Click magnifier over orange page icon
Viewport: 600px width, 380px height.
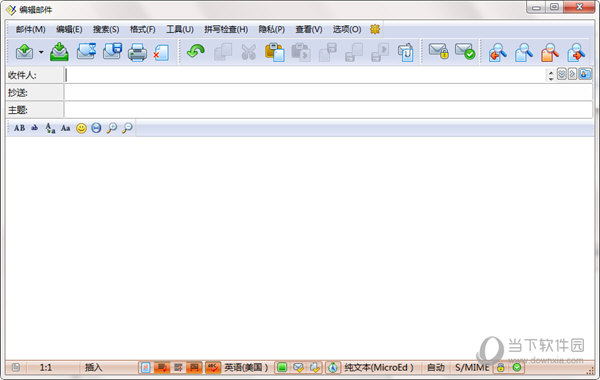click(550, 52)
